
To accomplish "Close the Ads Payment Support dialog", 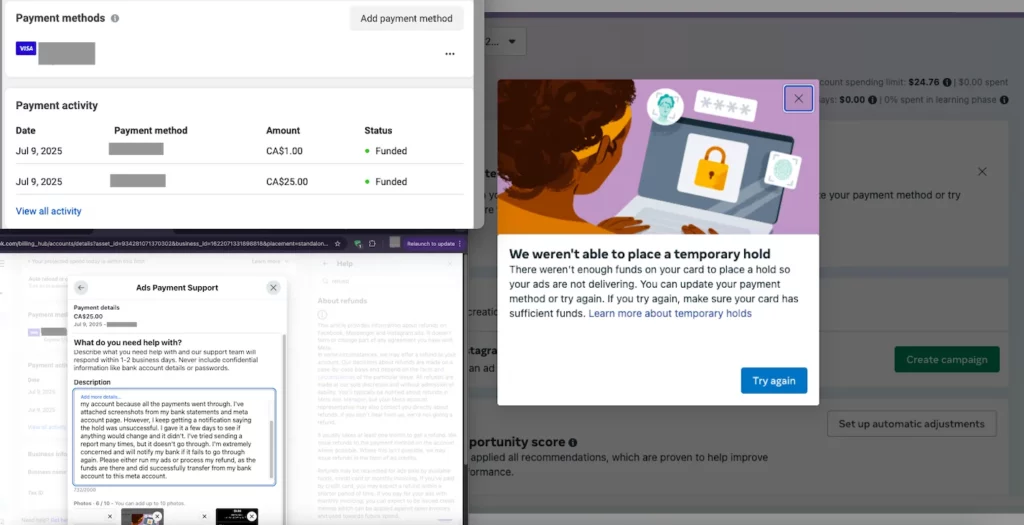I will (273, 288).
